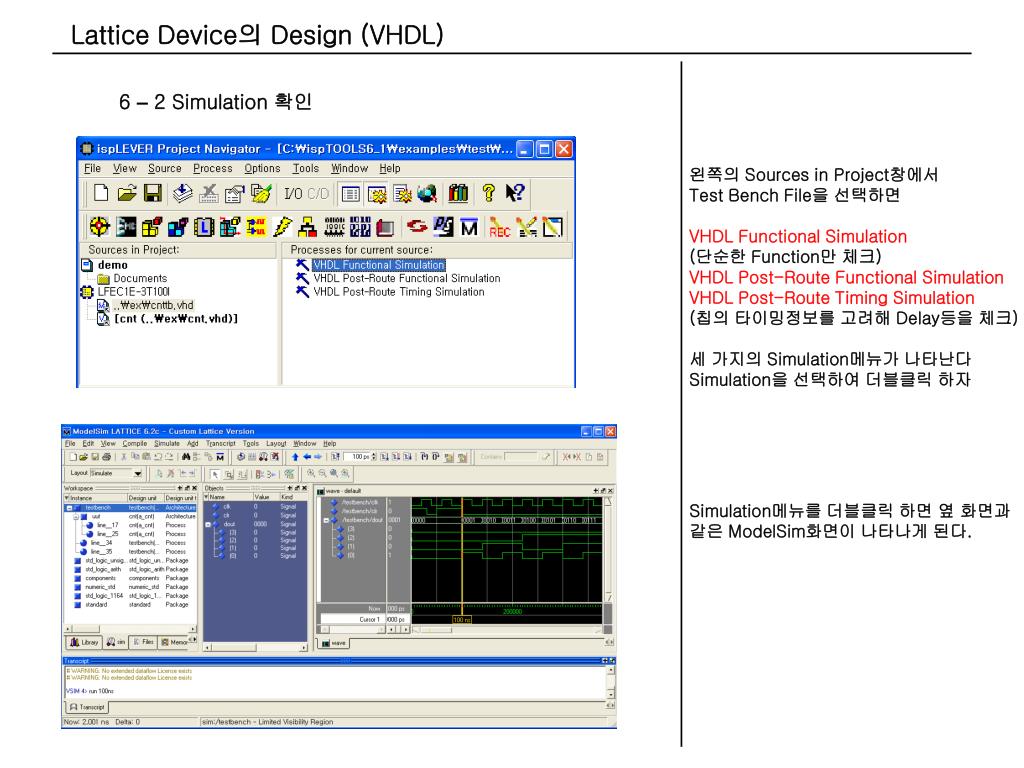
Task: Open Tools menu in ispLEVER Project Navigator
Action: click(x=306, y=168)
